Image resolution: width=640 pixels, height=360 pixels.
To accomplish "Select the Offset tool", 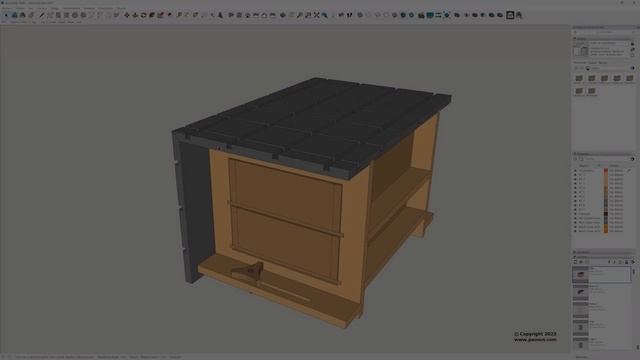I will [x=169, y=15].
